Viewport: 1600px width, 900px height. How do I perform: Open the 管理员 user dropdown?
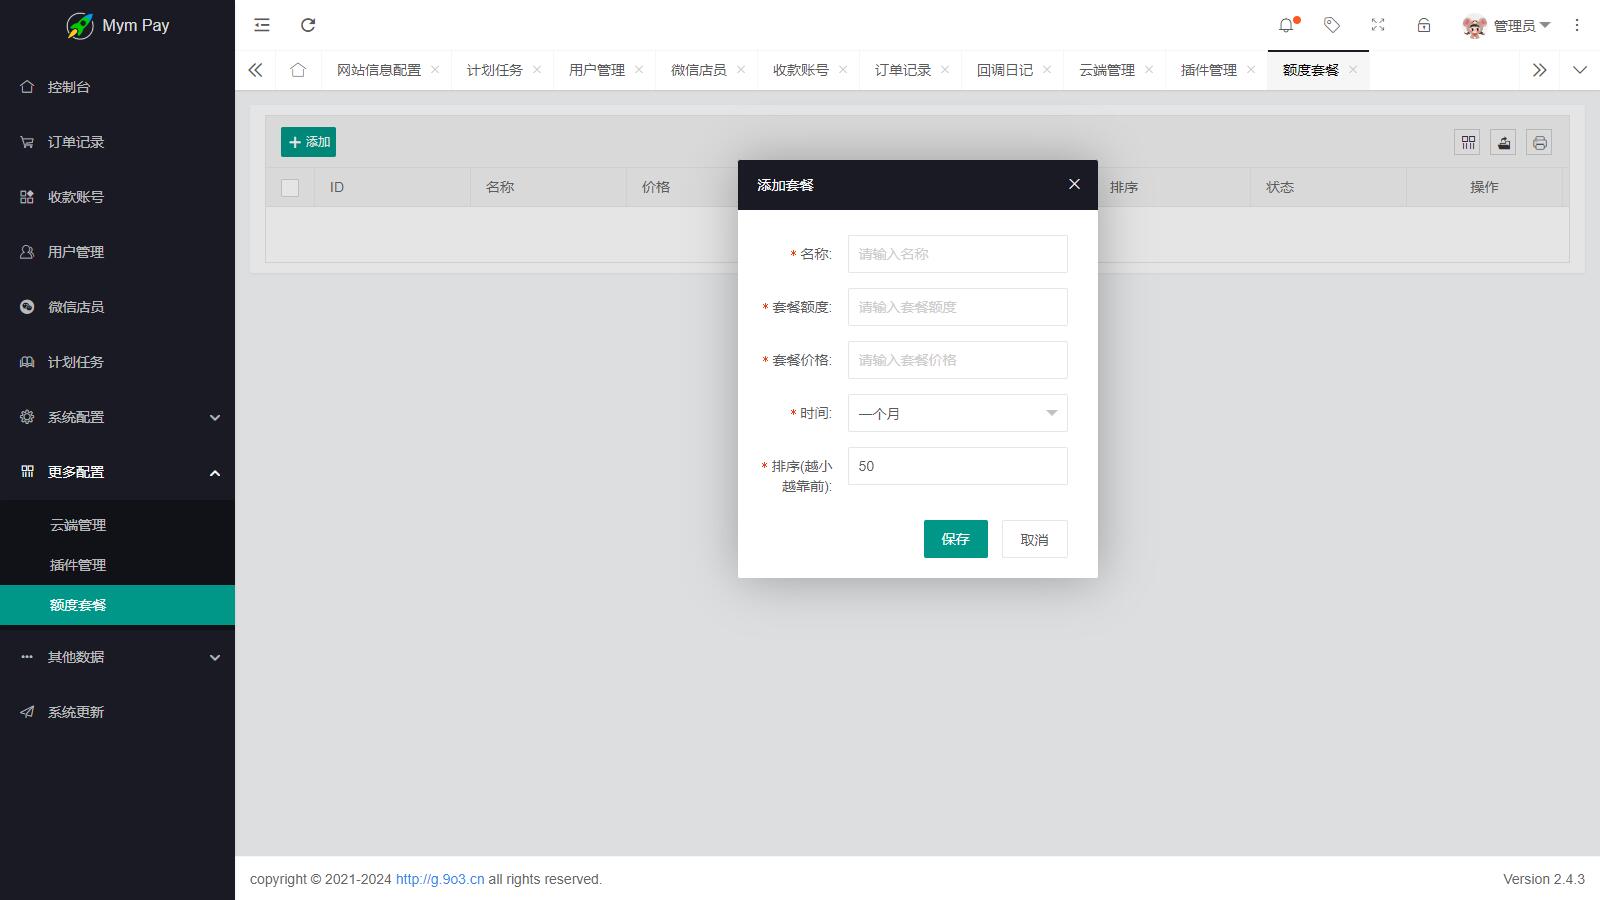(1507, 26)
